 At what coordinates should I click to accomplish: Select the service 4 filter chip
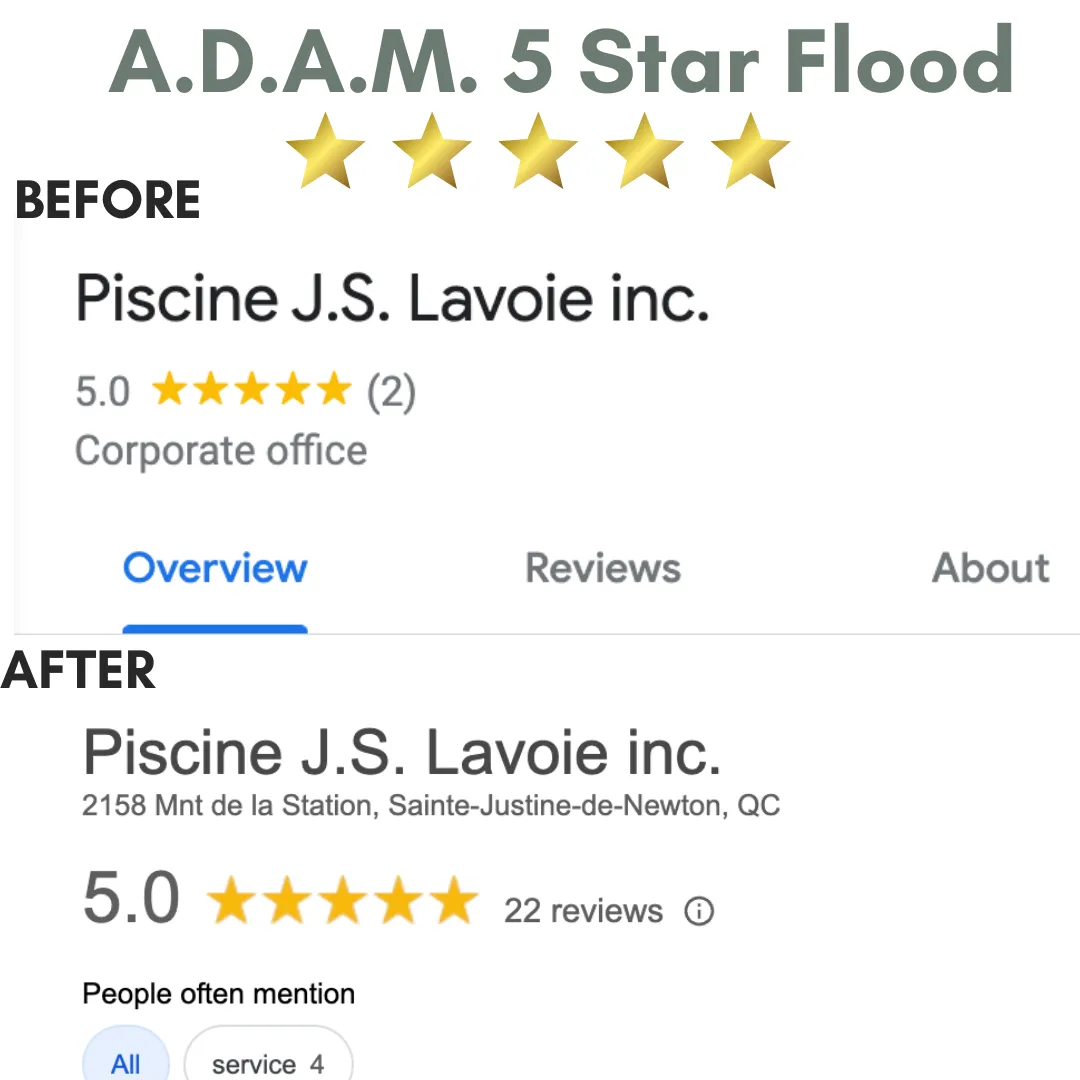click(268, 1053)
